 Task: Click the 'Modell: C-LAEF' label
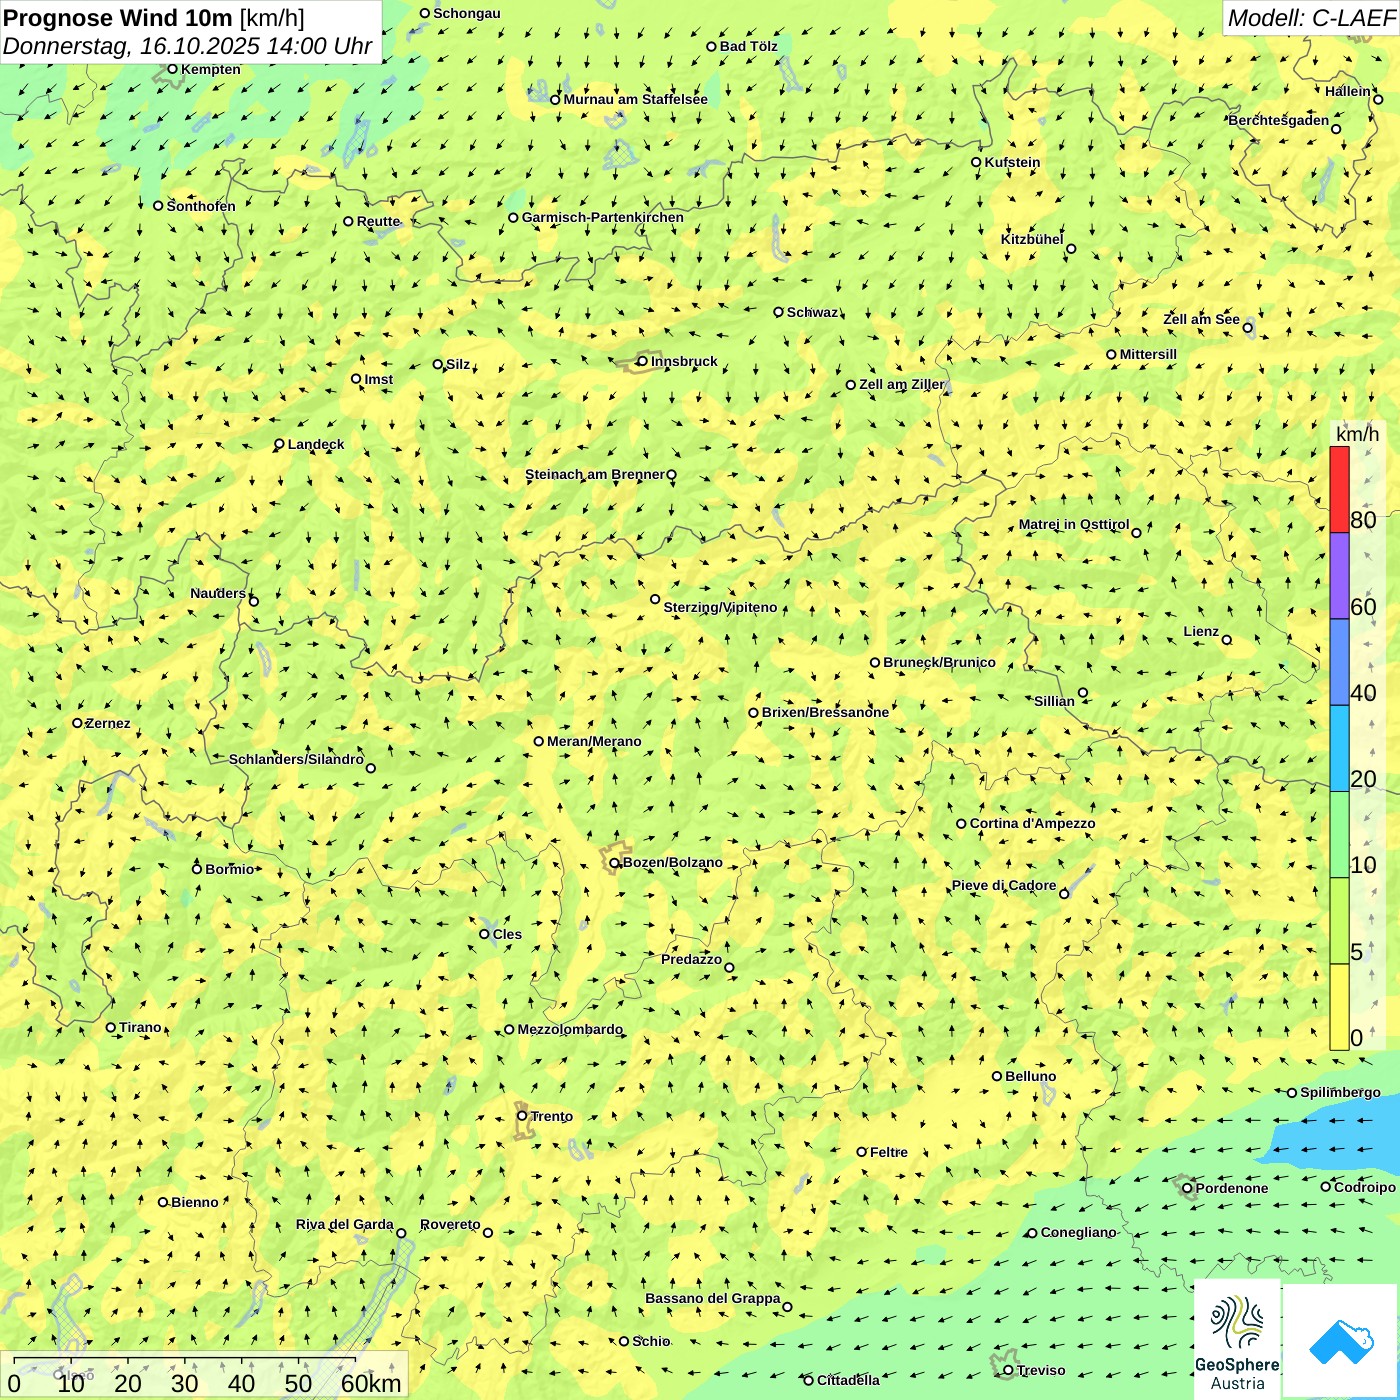(1311, 18)
